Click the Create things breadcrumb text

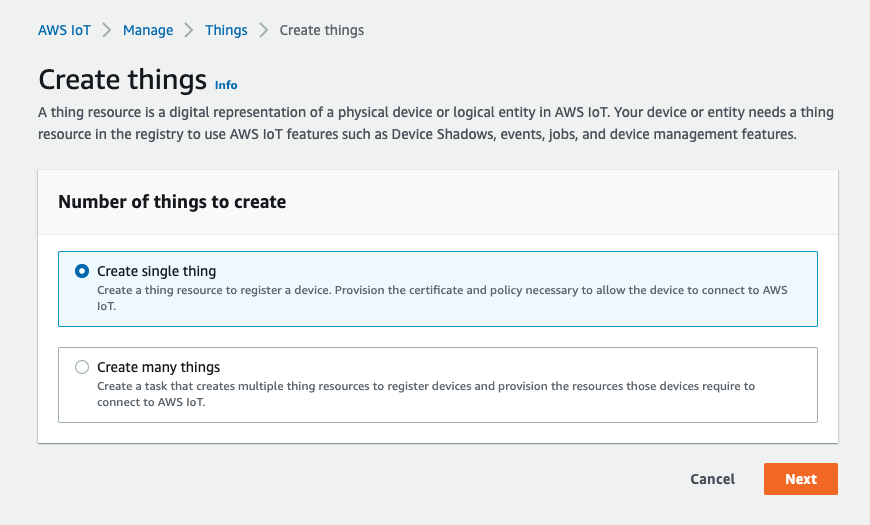(x=321, y=30)
